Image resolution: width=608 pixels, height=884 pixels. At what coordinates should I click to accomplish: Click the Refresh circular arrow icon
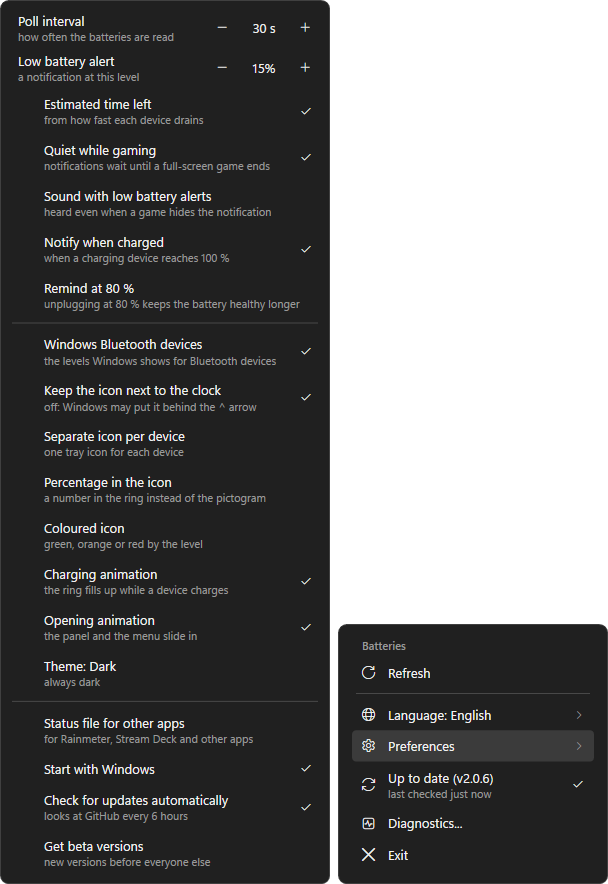[368, 673]
